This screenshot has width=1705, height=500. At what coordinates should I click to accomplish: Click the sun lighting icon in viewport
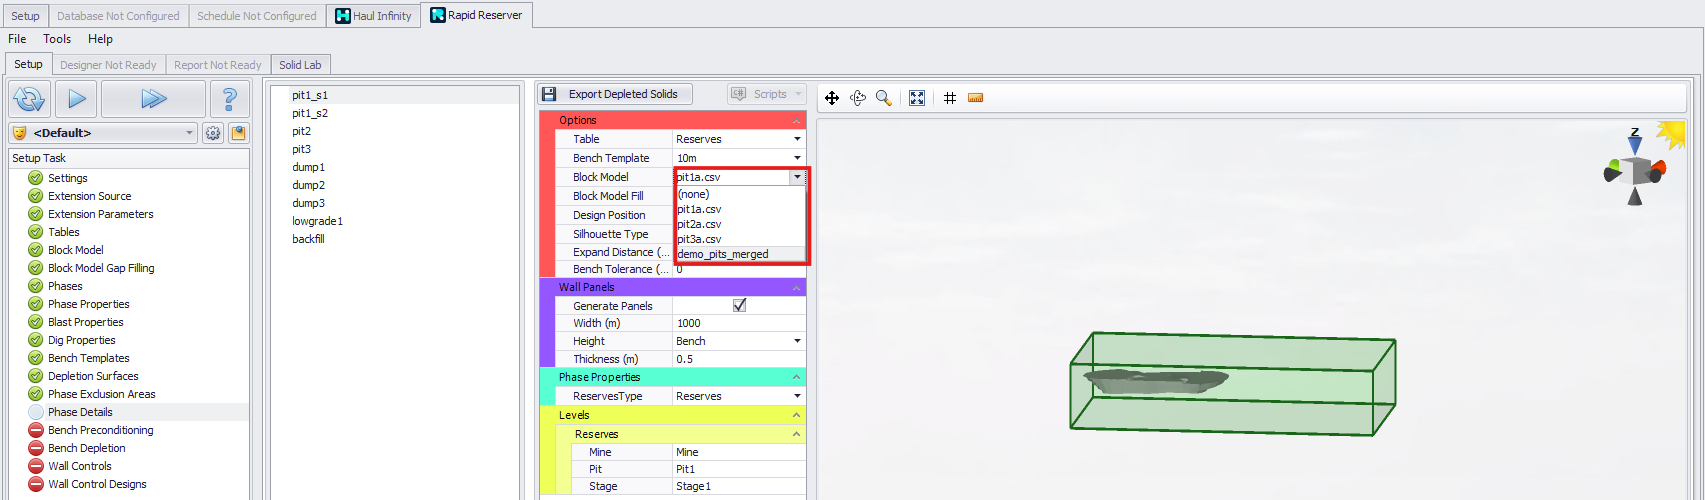tap(1670, 133)
